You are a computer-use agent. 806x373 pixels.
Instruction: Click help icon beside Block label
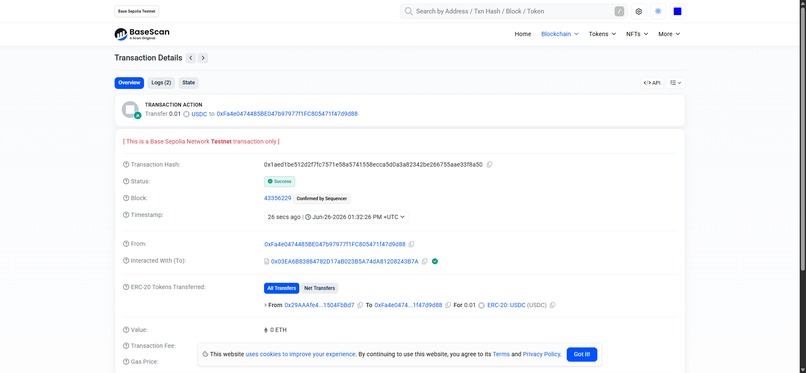tap(126, 198)
